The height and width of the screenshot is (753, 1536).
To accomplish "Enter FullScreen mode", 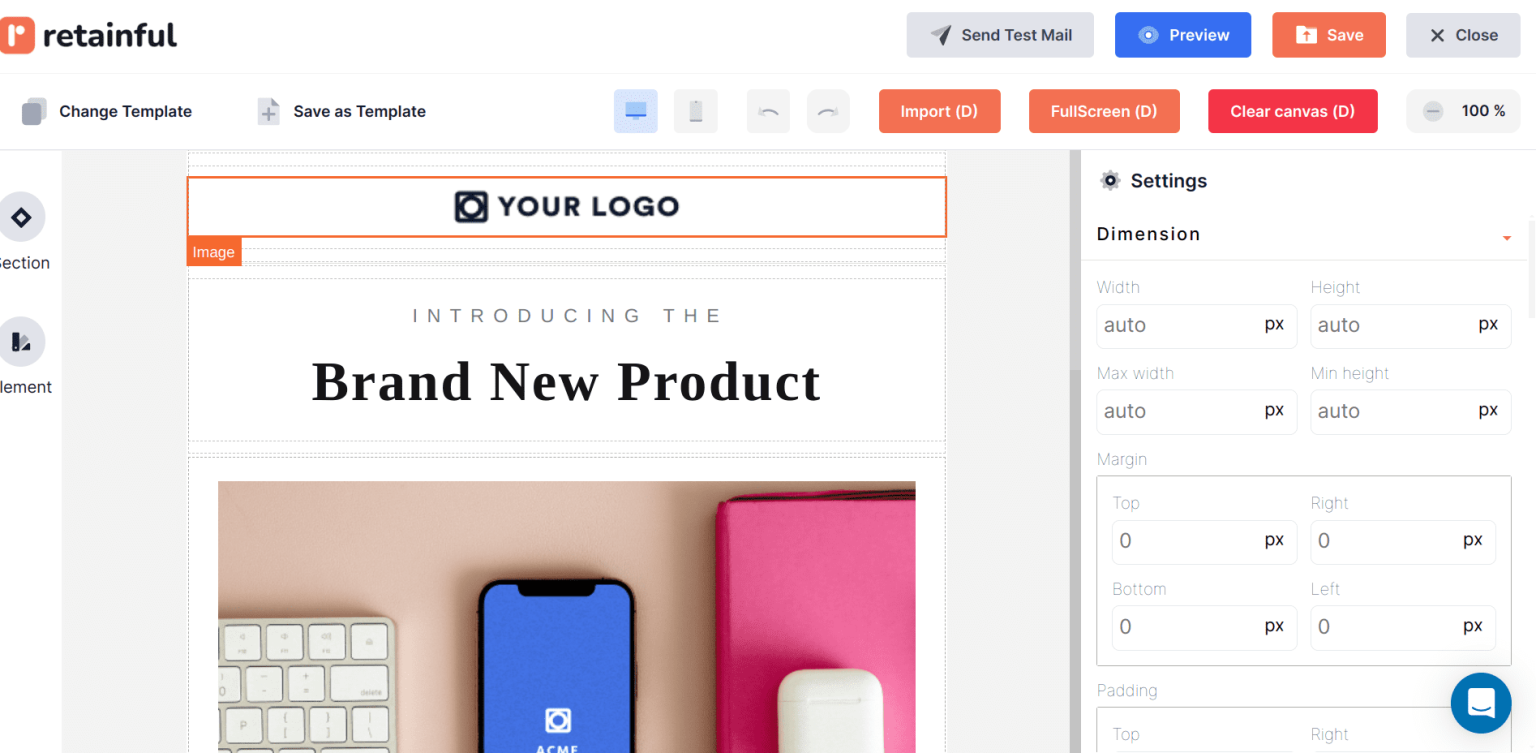I will pos(1104,111).
